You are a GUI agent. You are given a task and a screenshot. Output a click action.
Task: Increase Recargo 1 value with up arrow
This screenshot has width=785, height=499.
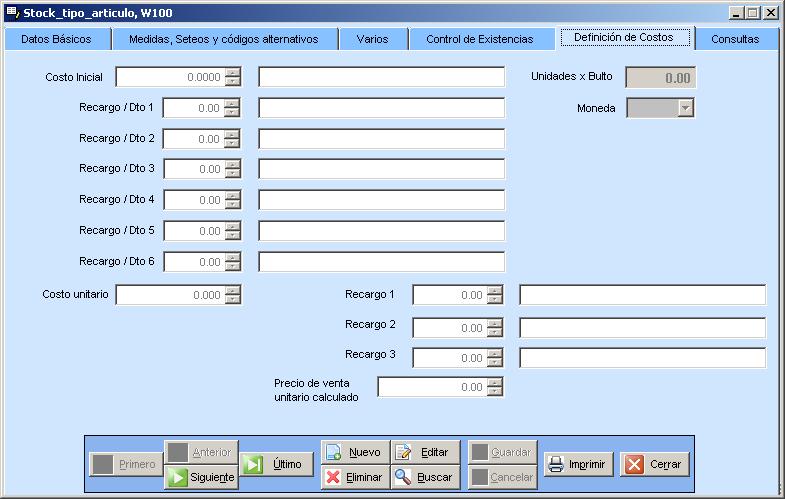[x=495, y=290]
